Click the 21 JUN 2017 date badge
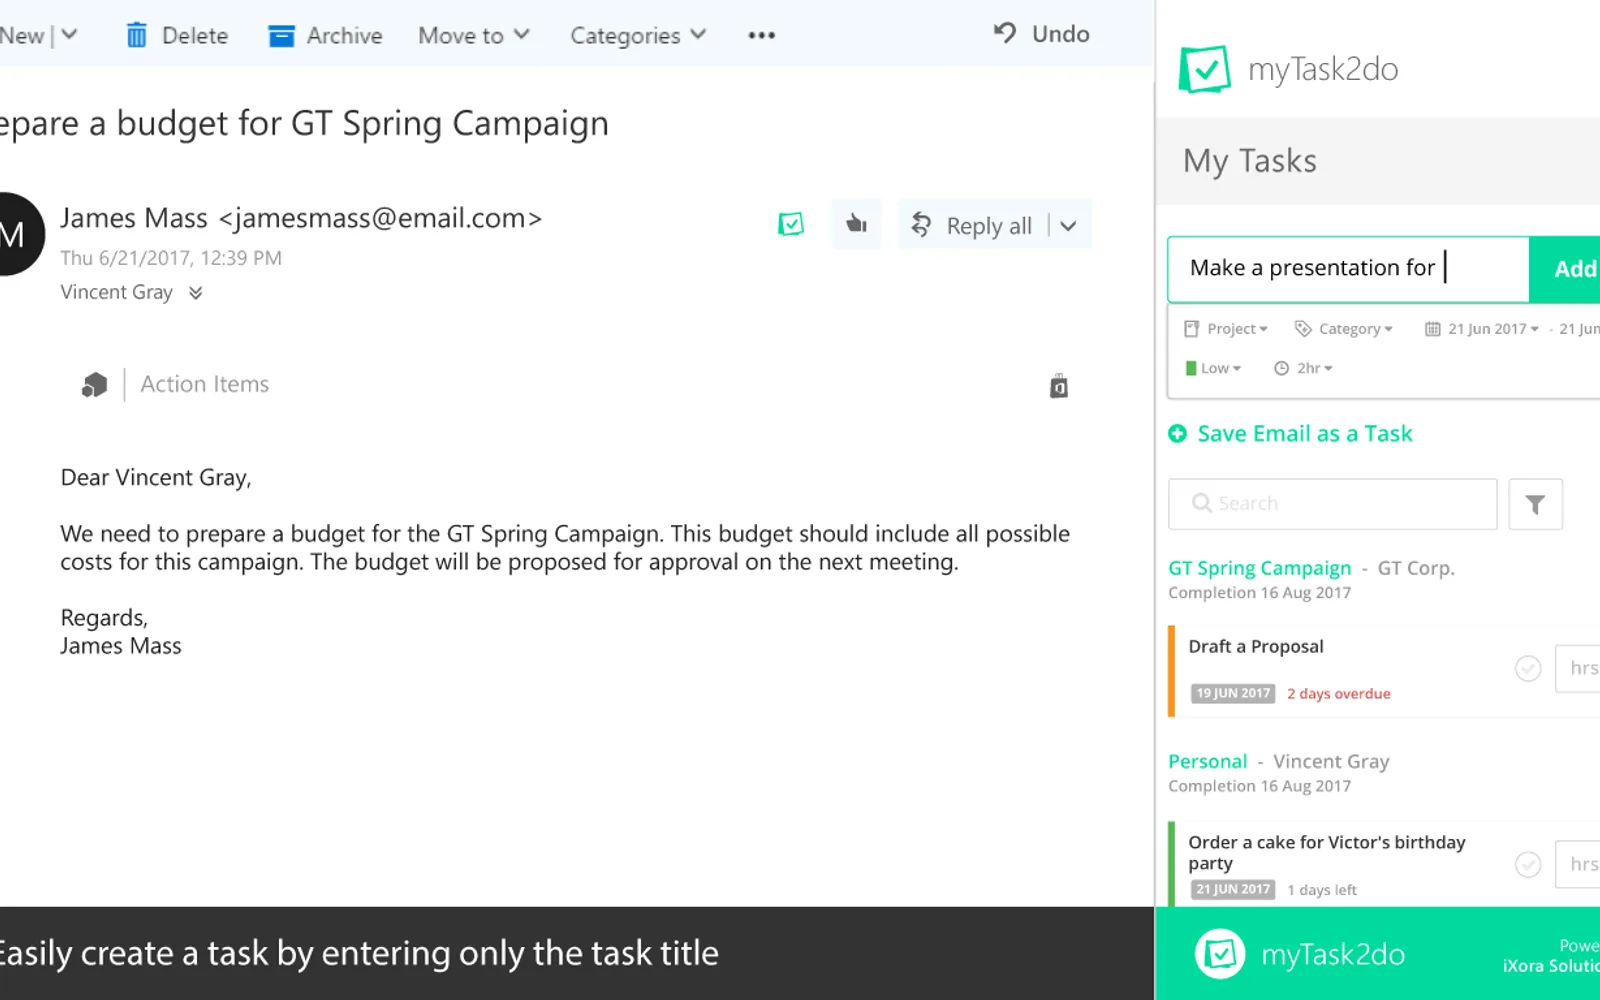The height and width of the screenshot is (1000, 1600). (x=1233, y=889)
